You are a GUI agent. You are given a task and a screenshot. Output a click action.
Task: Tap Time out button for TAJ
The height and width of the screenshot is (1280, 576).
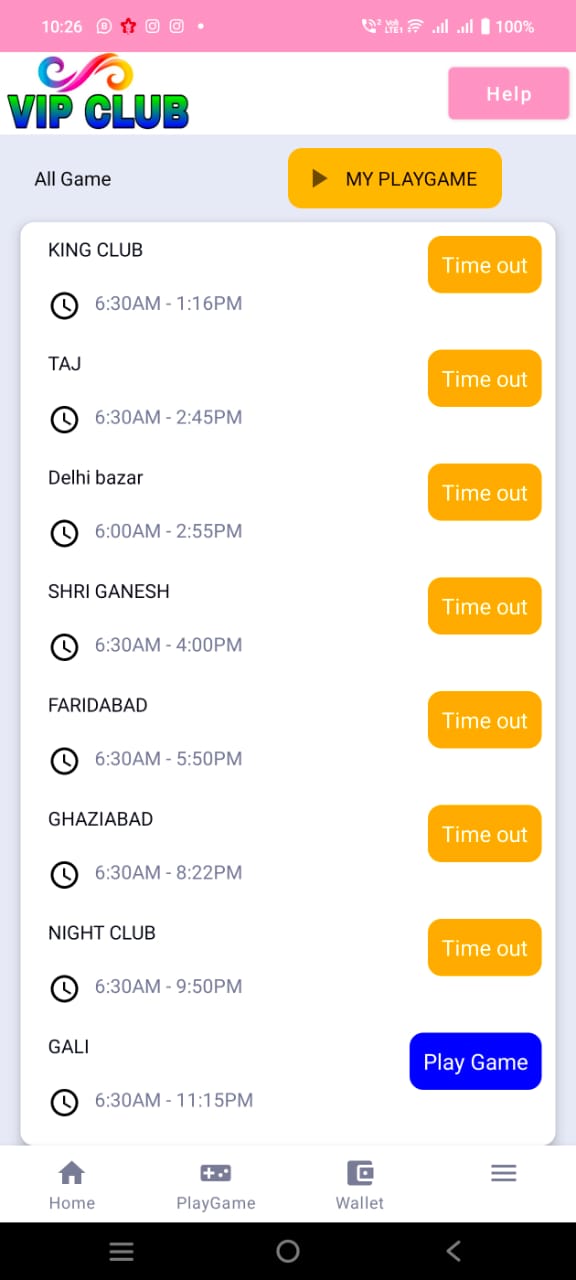[x=485, y=378]
